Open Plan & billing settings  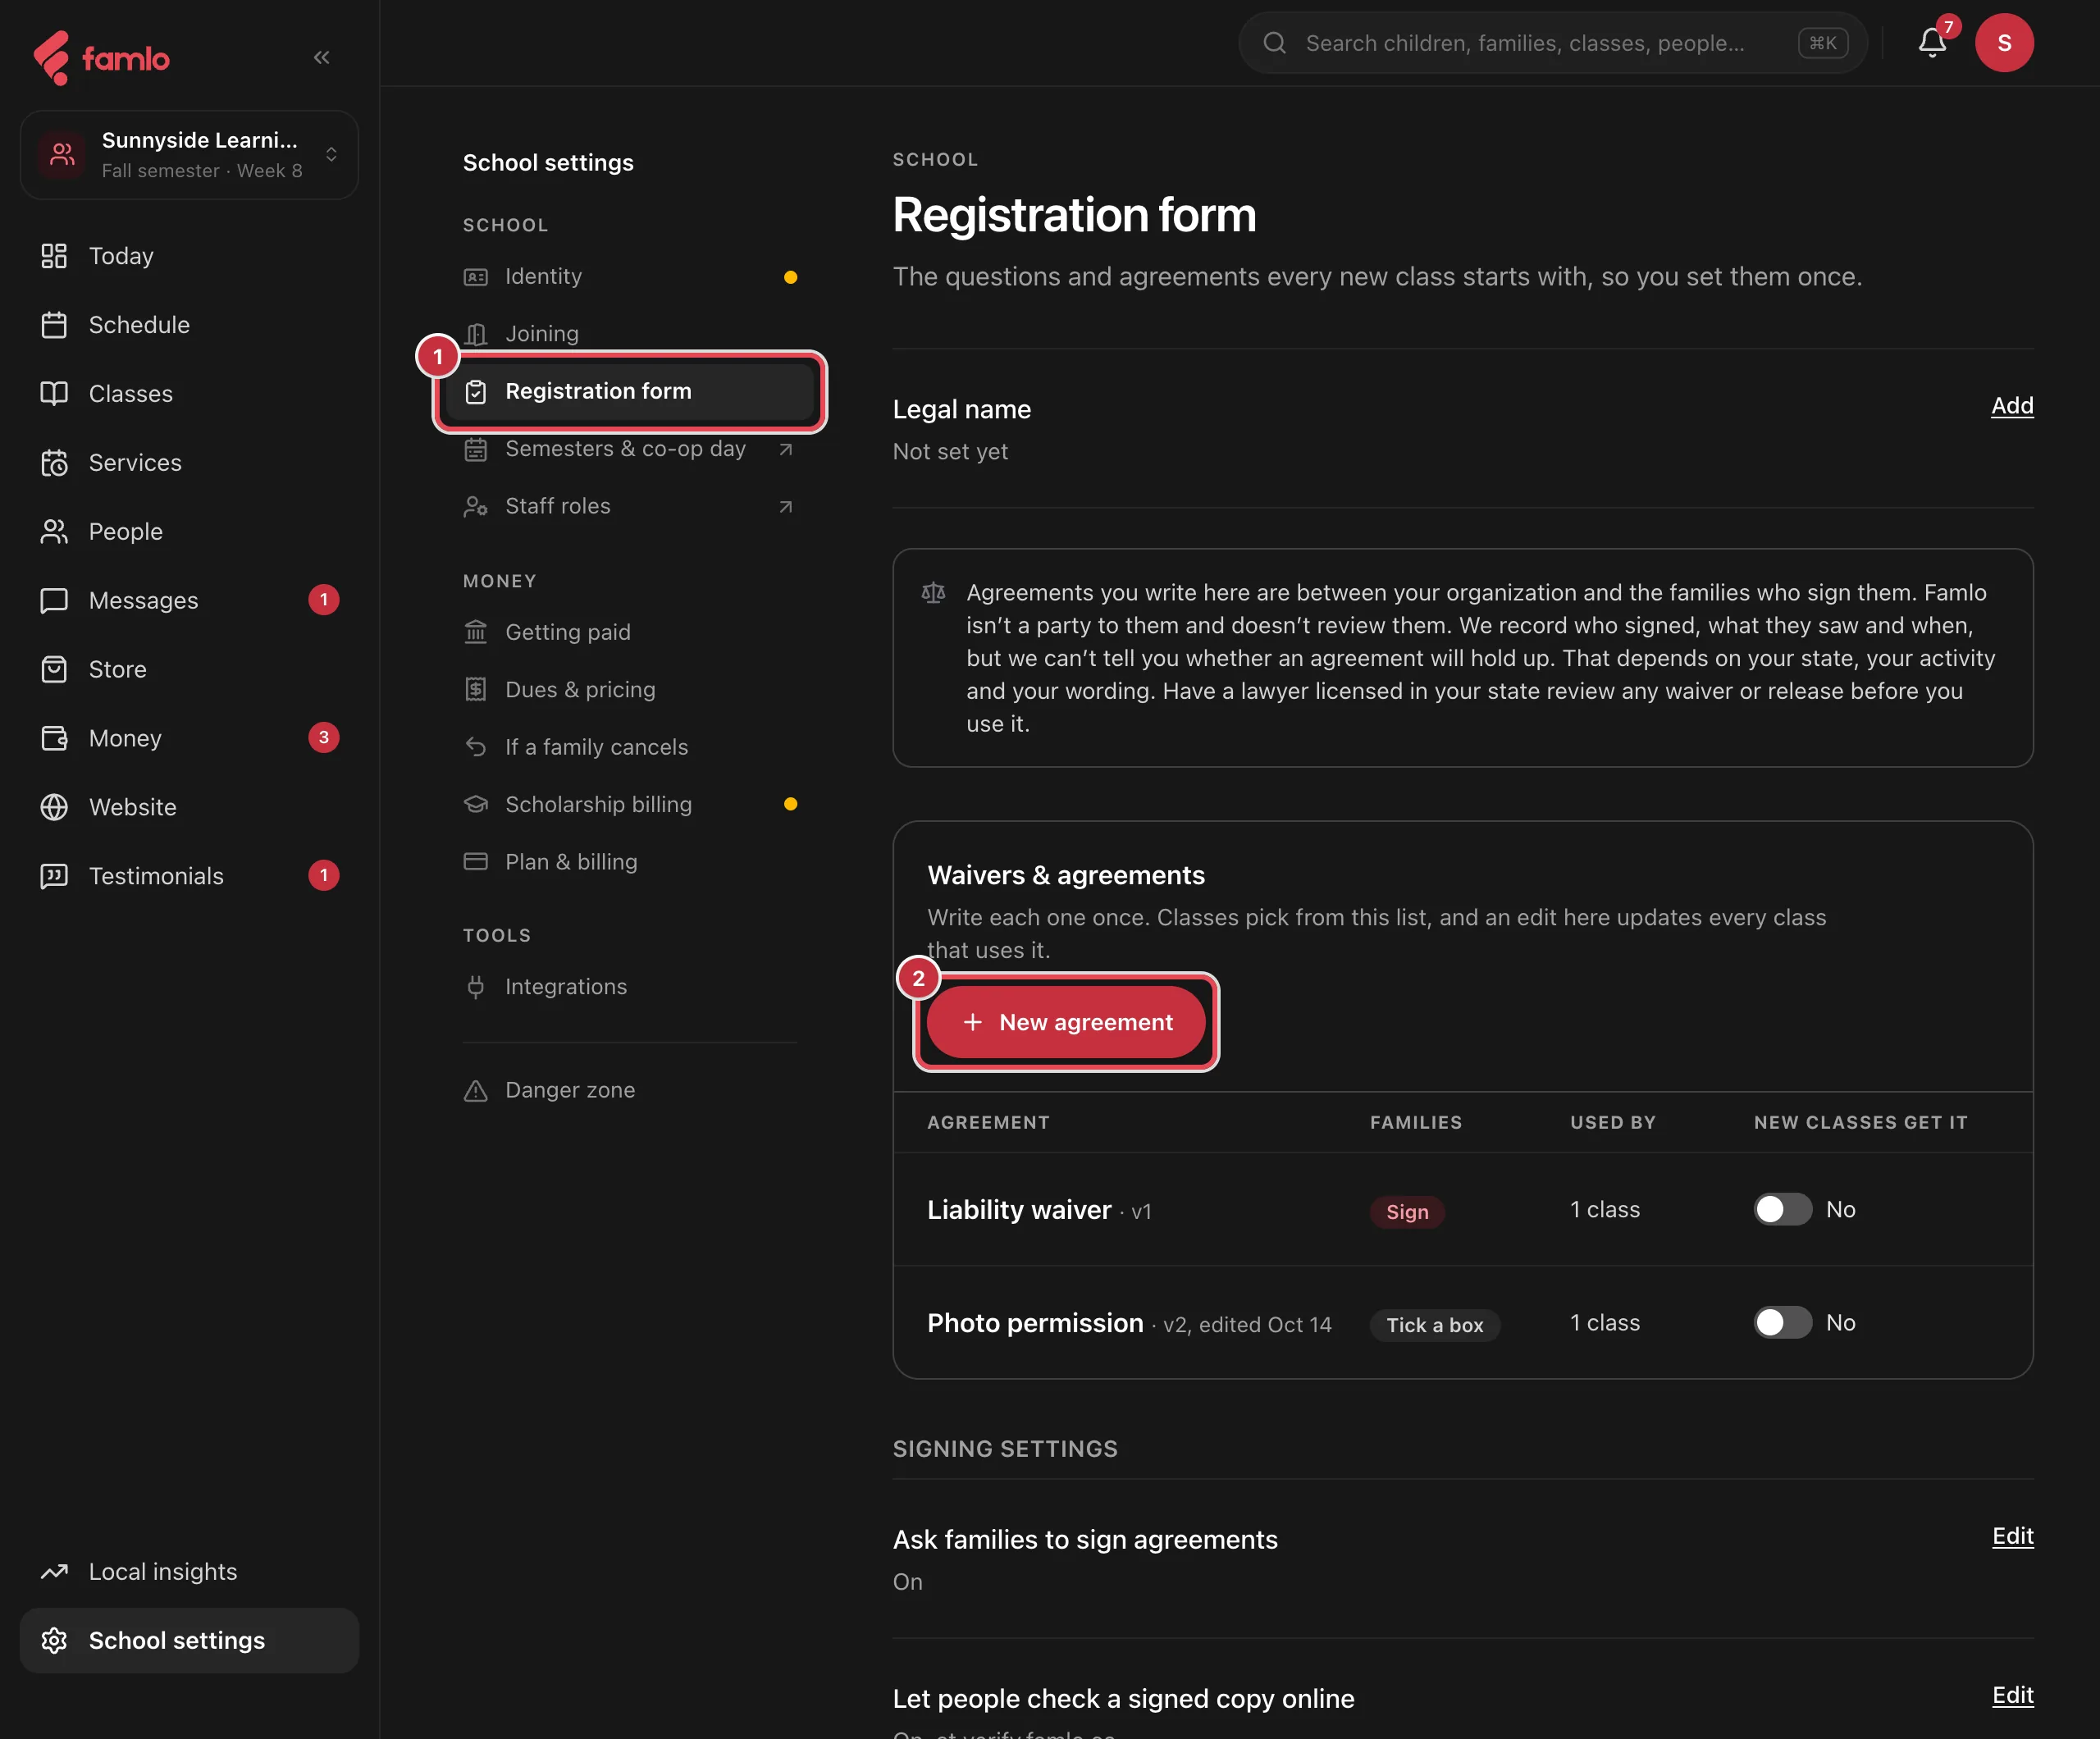click(630, 862)
